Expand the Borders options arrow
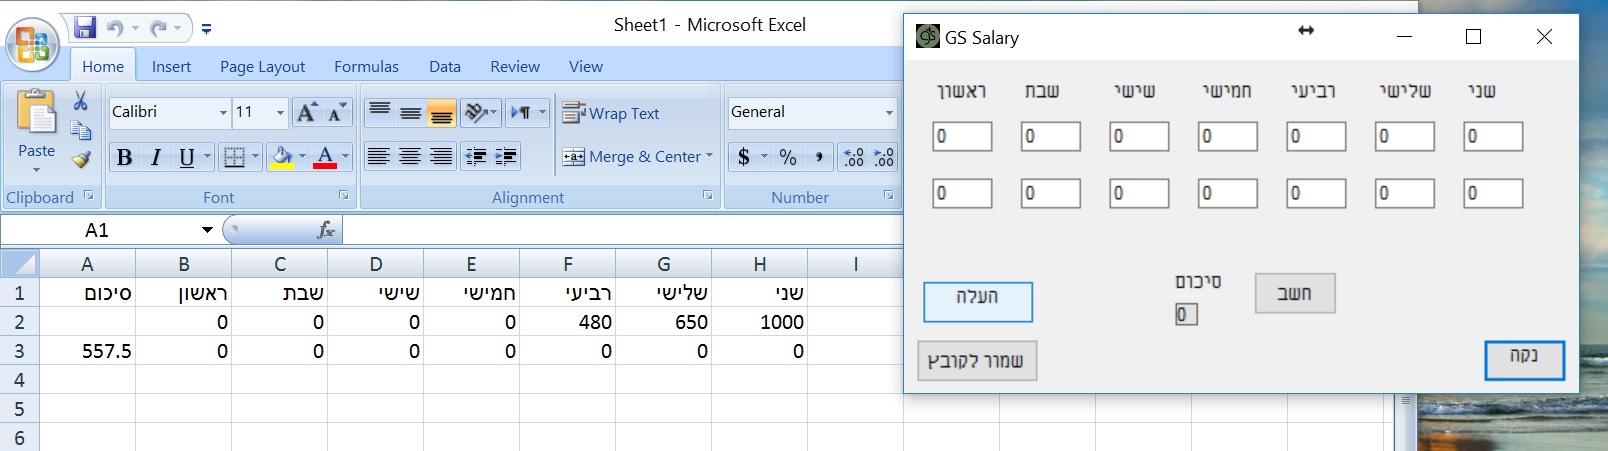 (x=255, y=157)
